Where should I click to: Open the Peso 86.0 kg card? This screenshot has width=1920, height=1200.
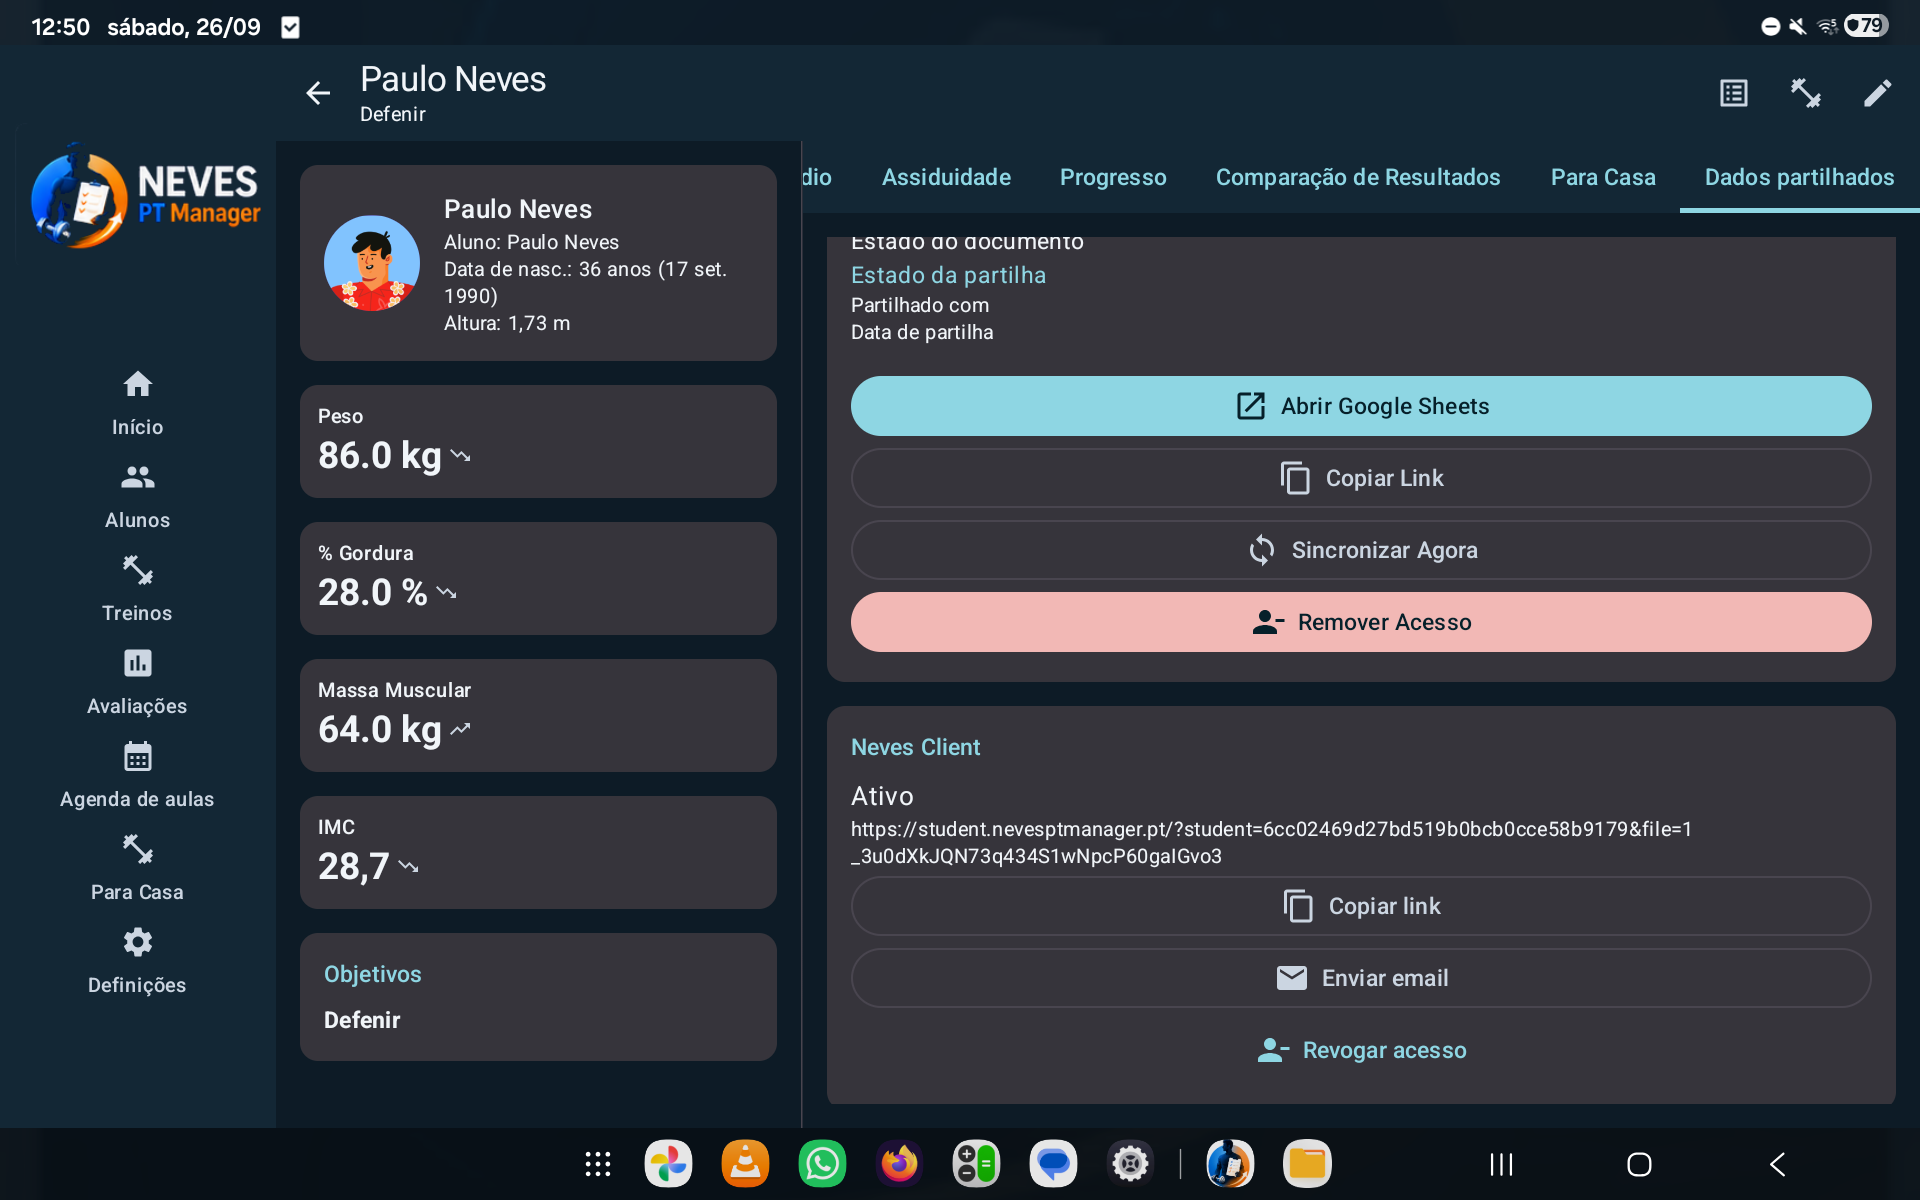[538, 441]
